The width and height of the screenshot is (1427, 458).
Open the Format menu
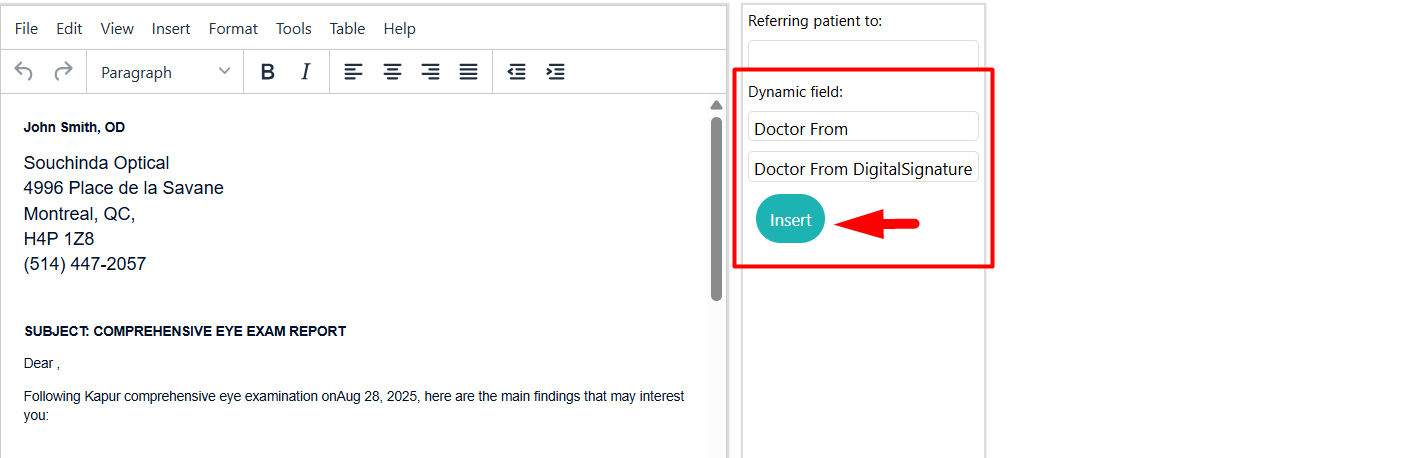click(x=233, y=28)
